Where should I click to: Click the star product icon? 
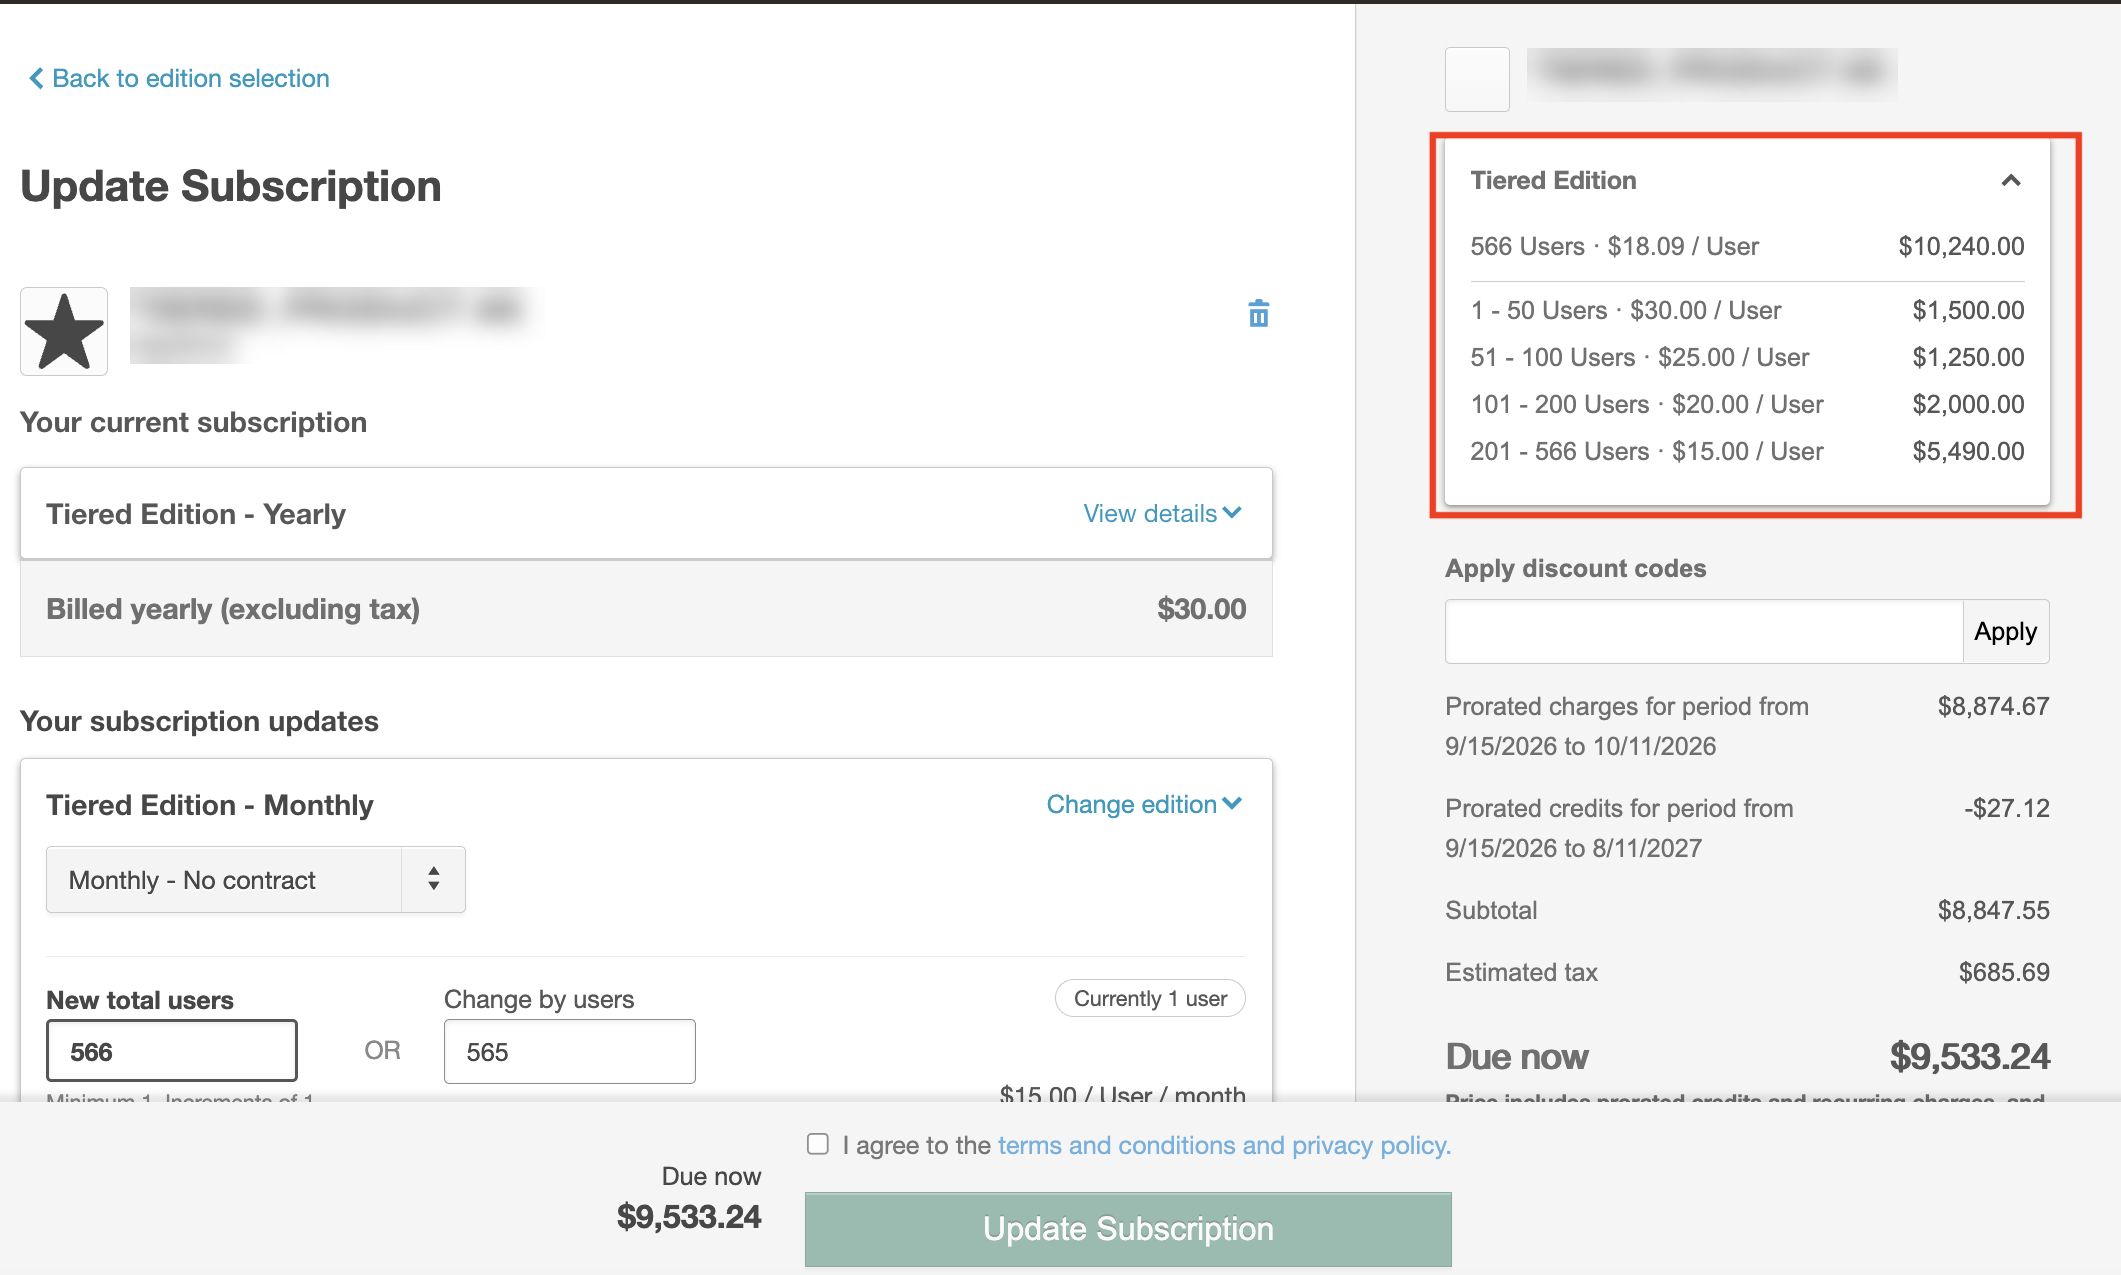pos(64,331)
